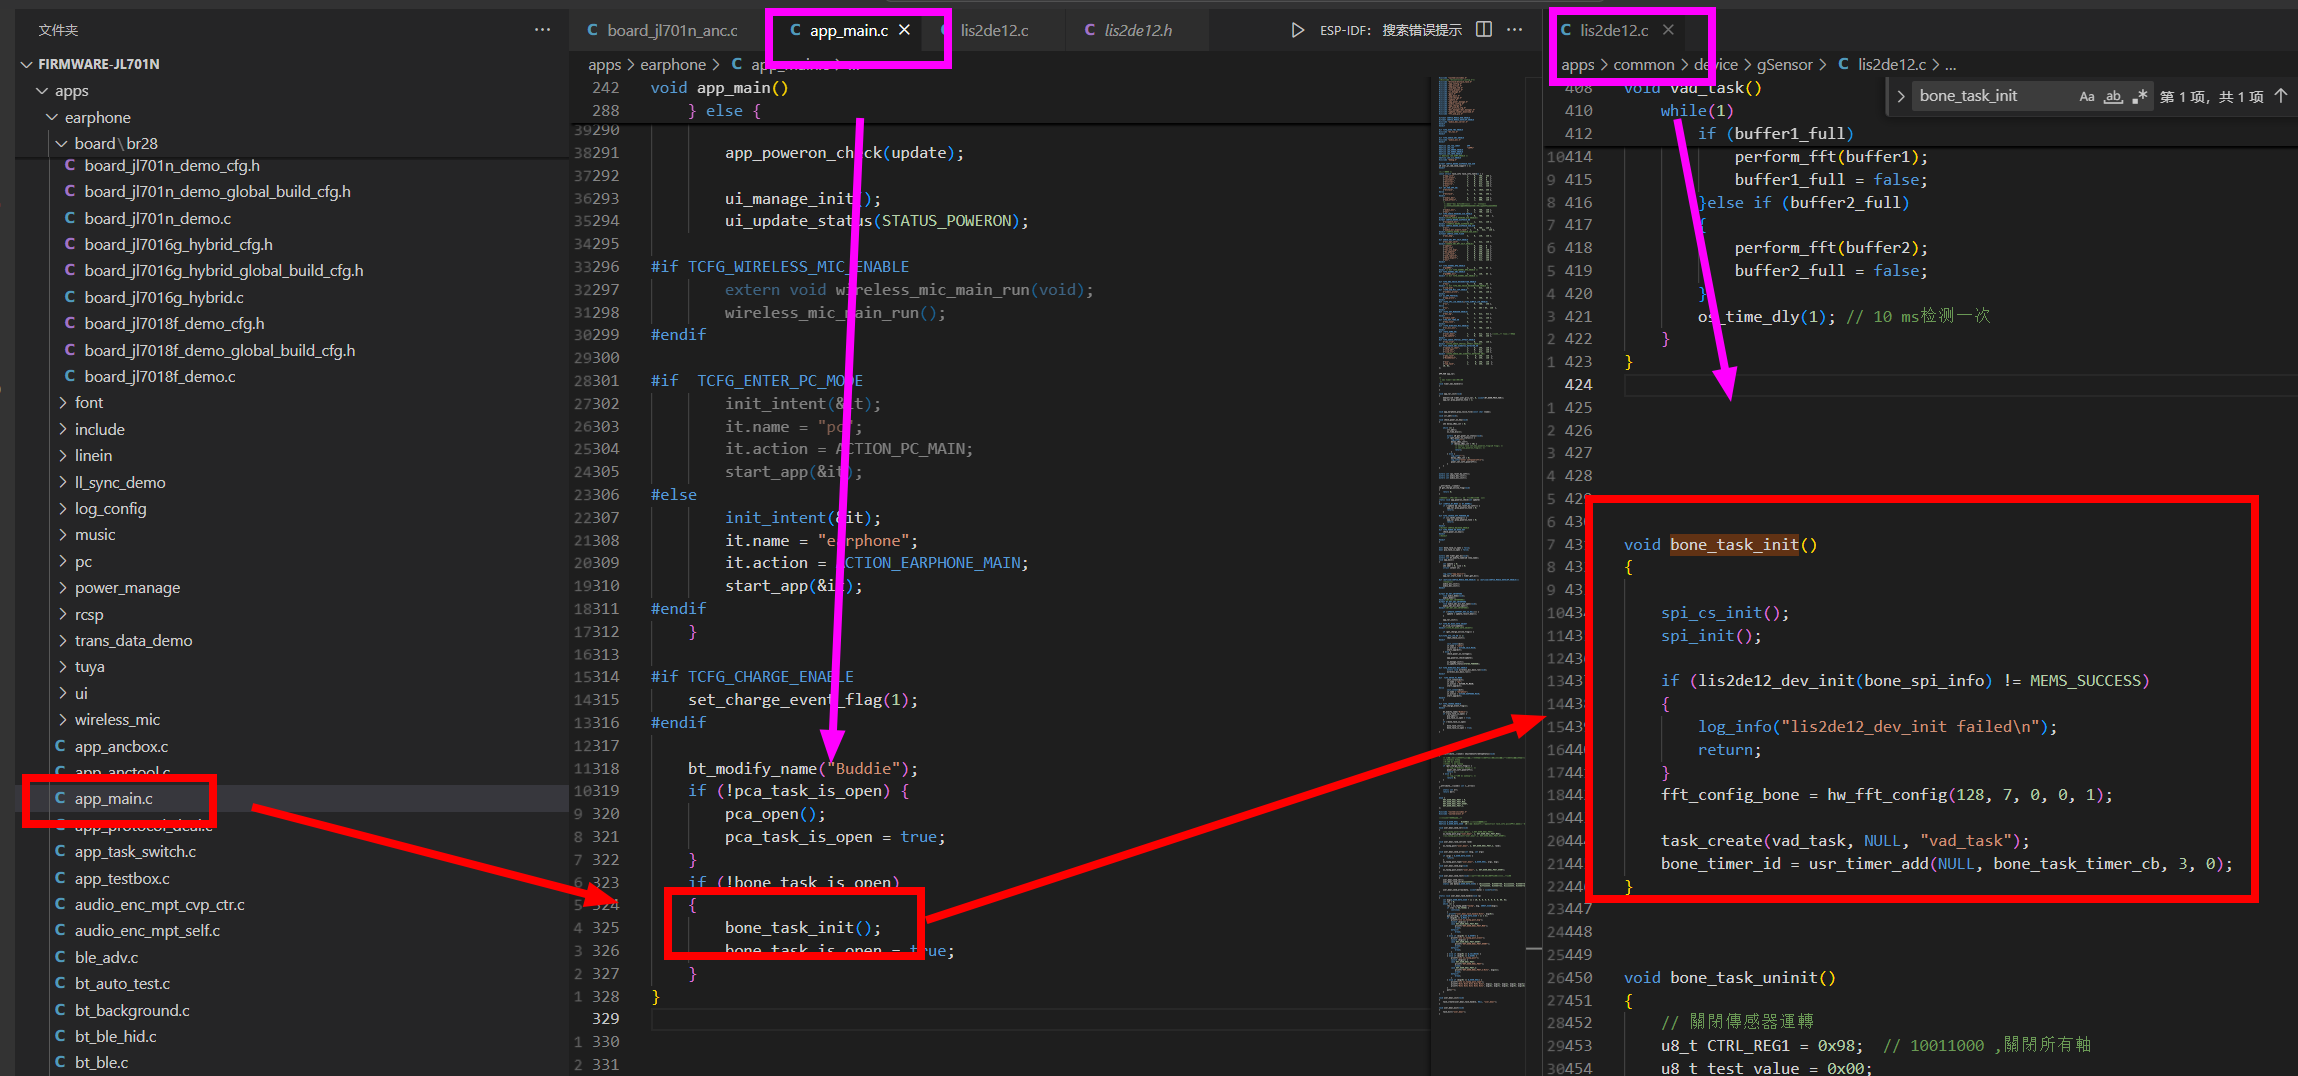
Task: Open board_jl7016g_hybrid_cfg.h file
Action: point(178,245)
